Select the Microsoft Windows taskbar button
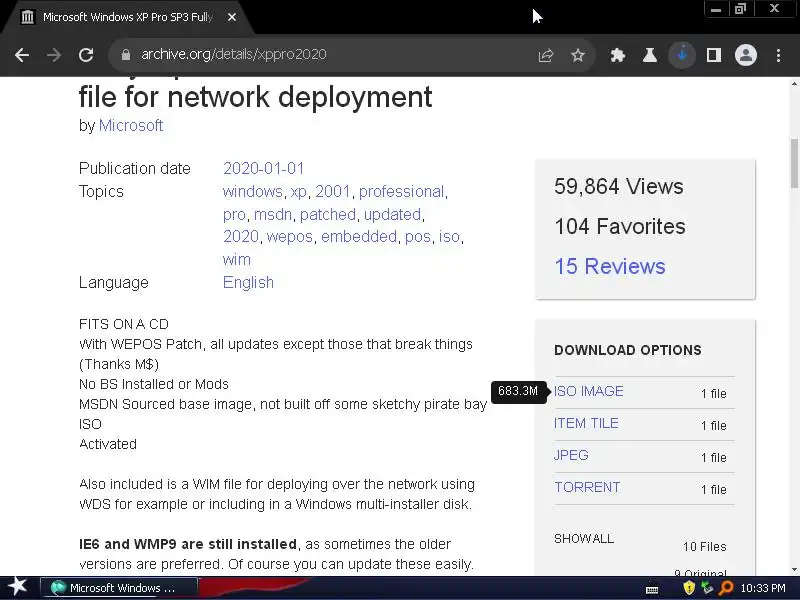800x600 pixels. [118, 588]
